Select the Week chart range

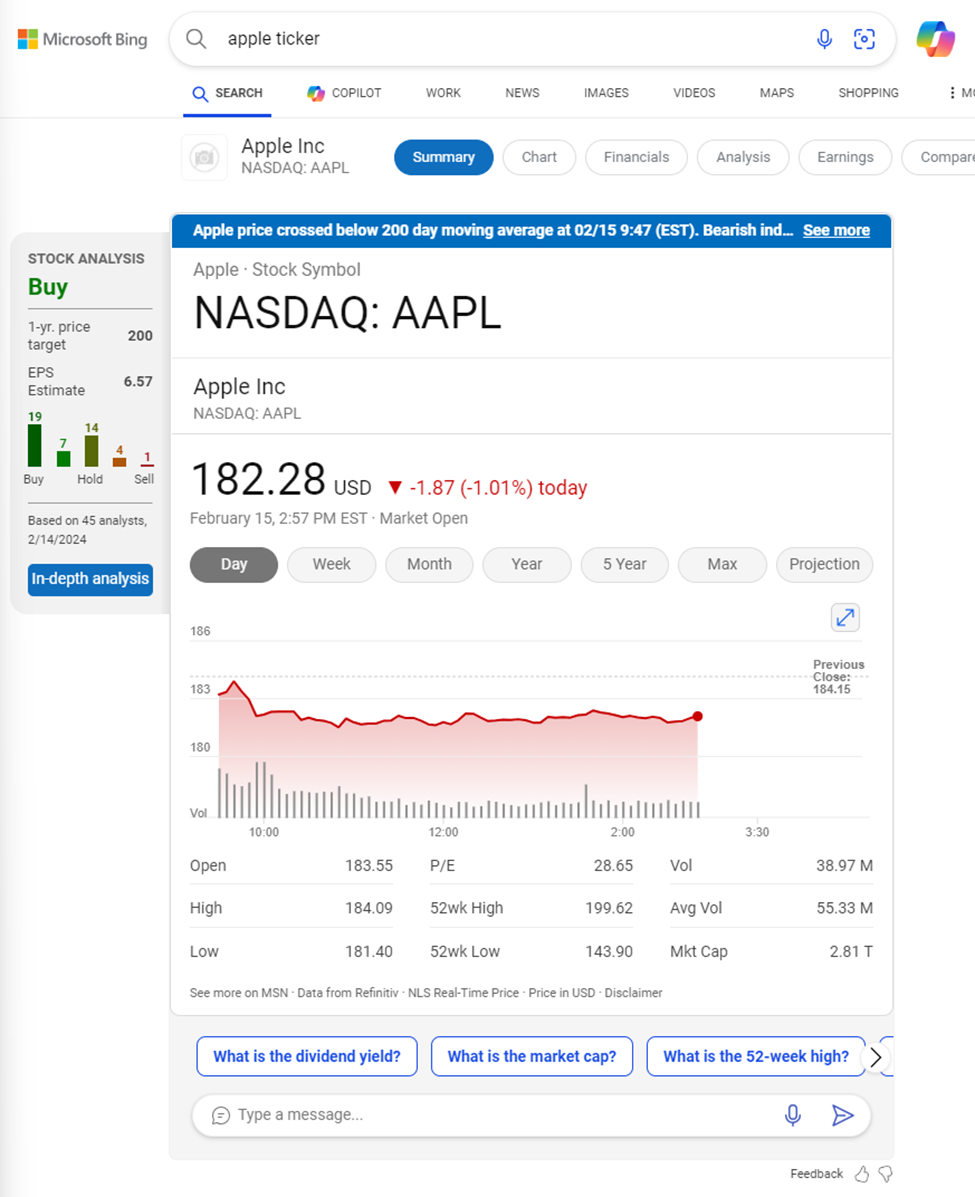point(331,565)
